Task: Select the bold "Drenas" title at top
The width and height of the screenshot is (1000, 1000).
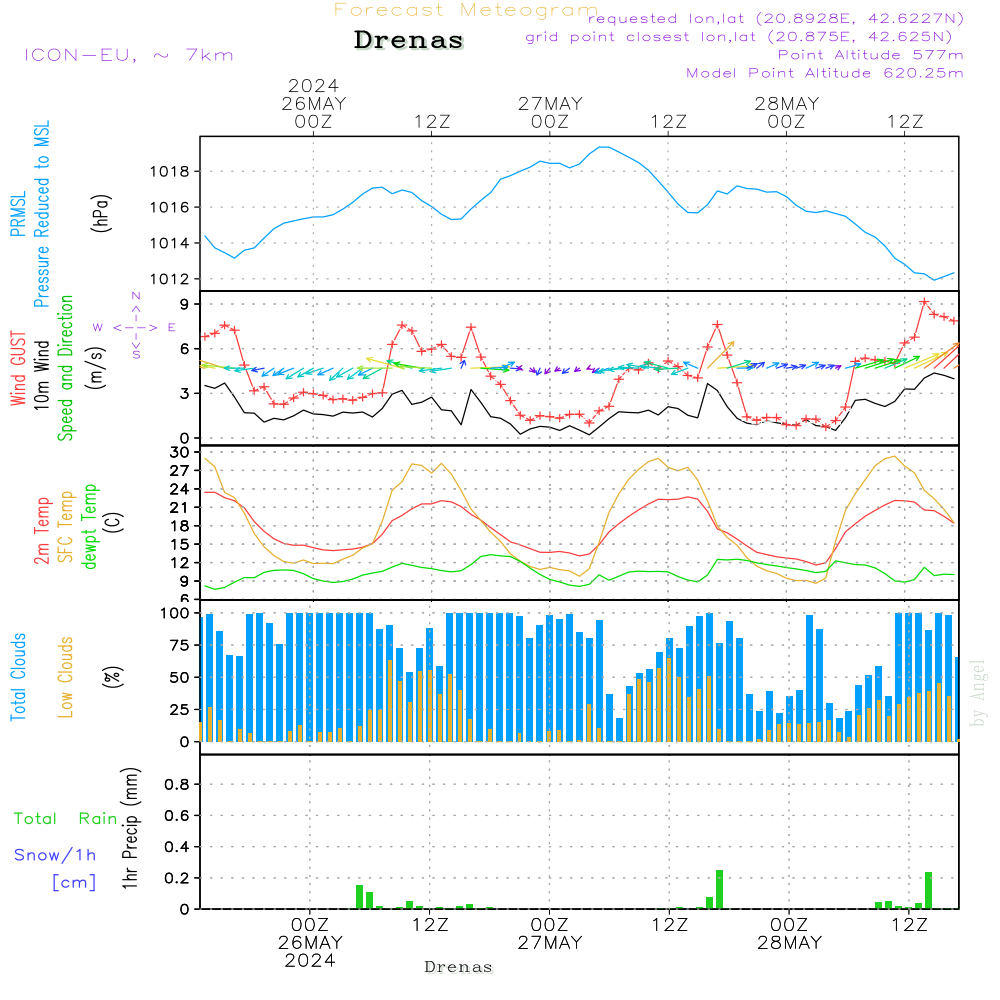Action: (x=409, y=40)
